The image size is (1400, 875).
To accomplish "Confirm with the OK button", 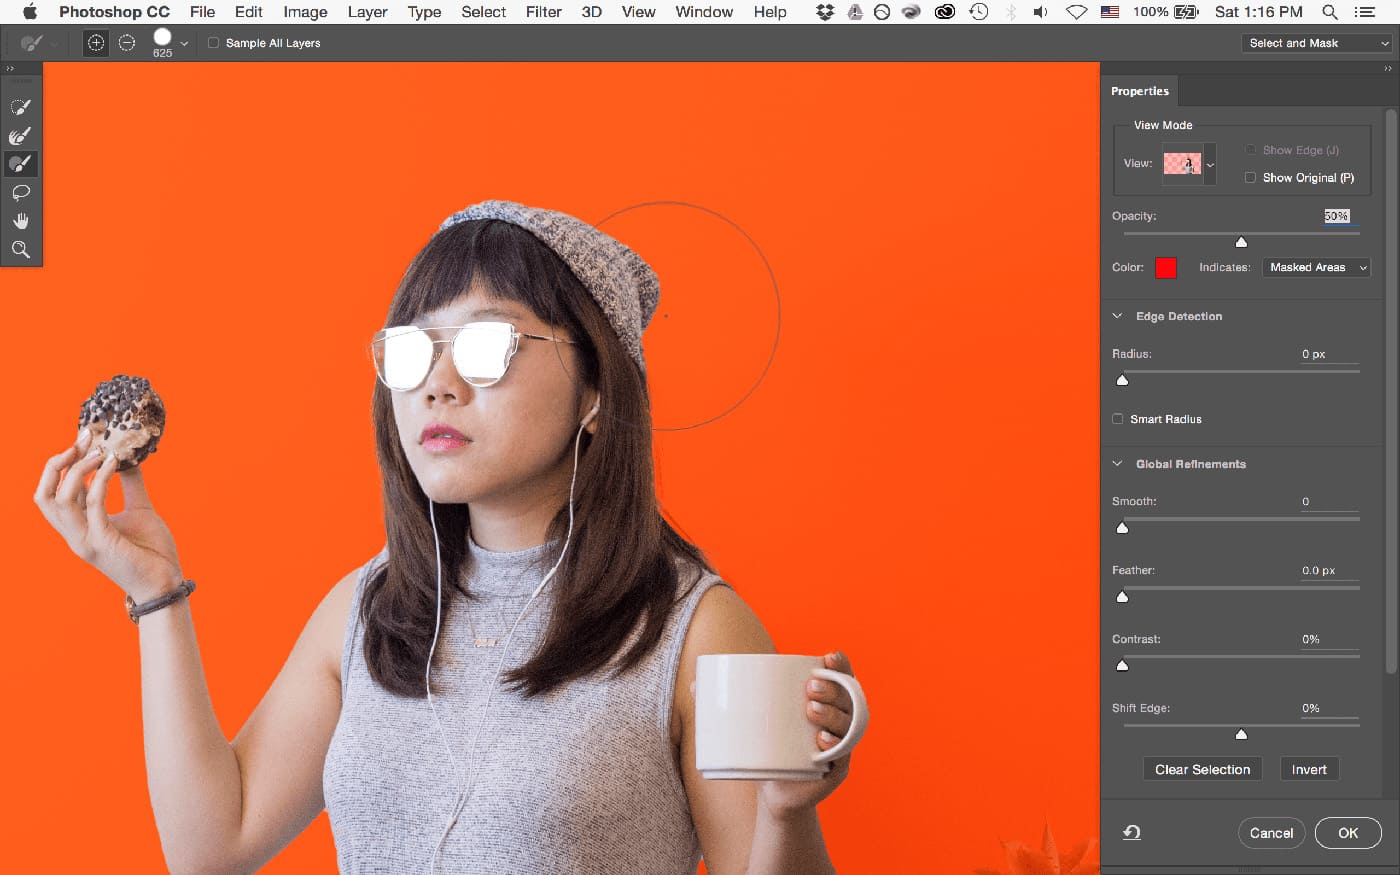I will pos(1348,833).
